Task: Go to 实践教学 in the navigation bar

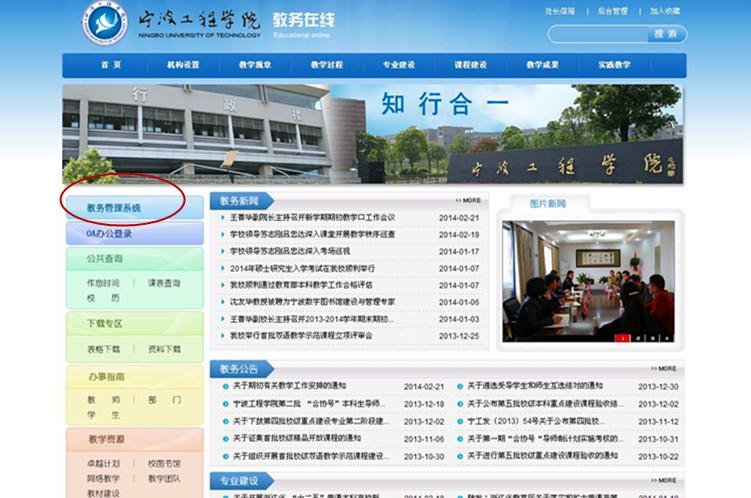Action: click(614, 65)
